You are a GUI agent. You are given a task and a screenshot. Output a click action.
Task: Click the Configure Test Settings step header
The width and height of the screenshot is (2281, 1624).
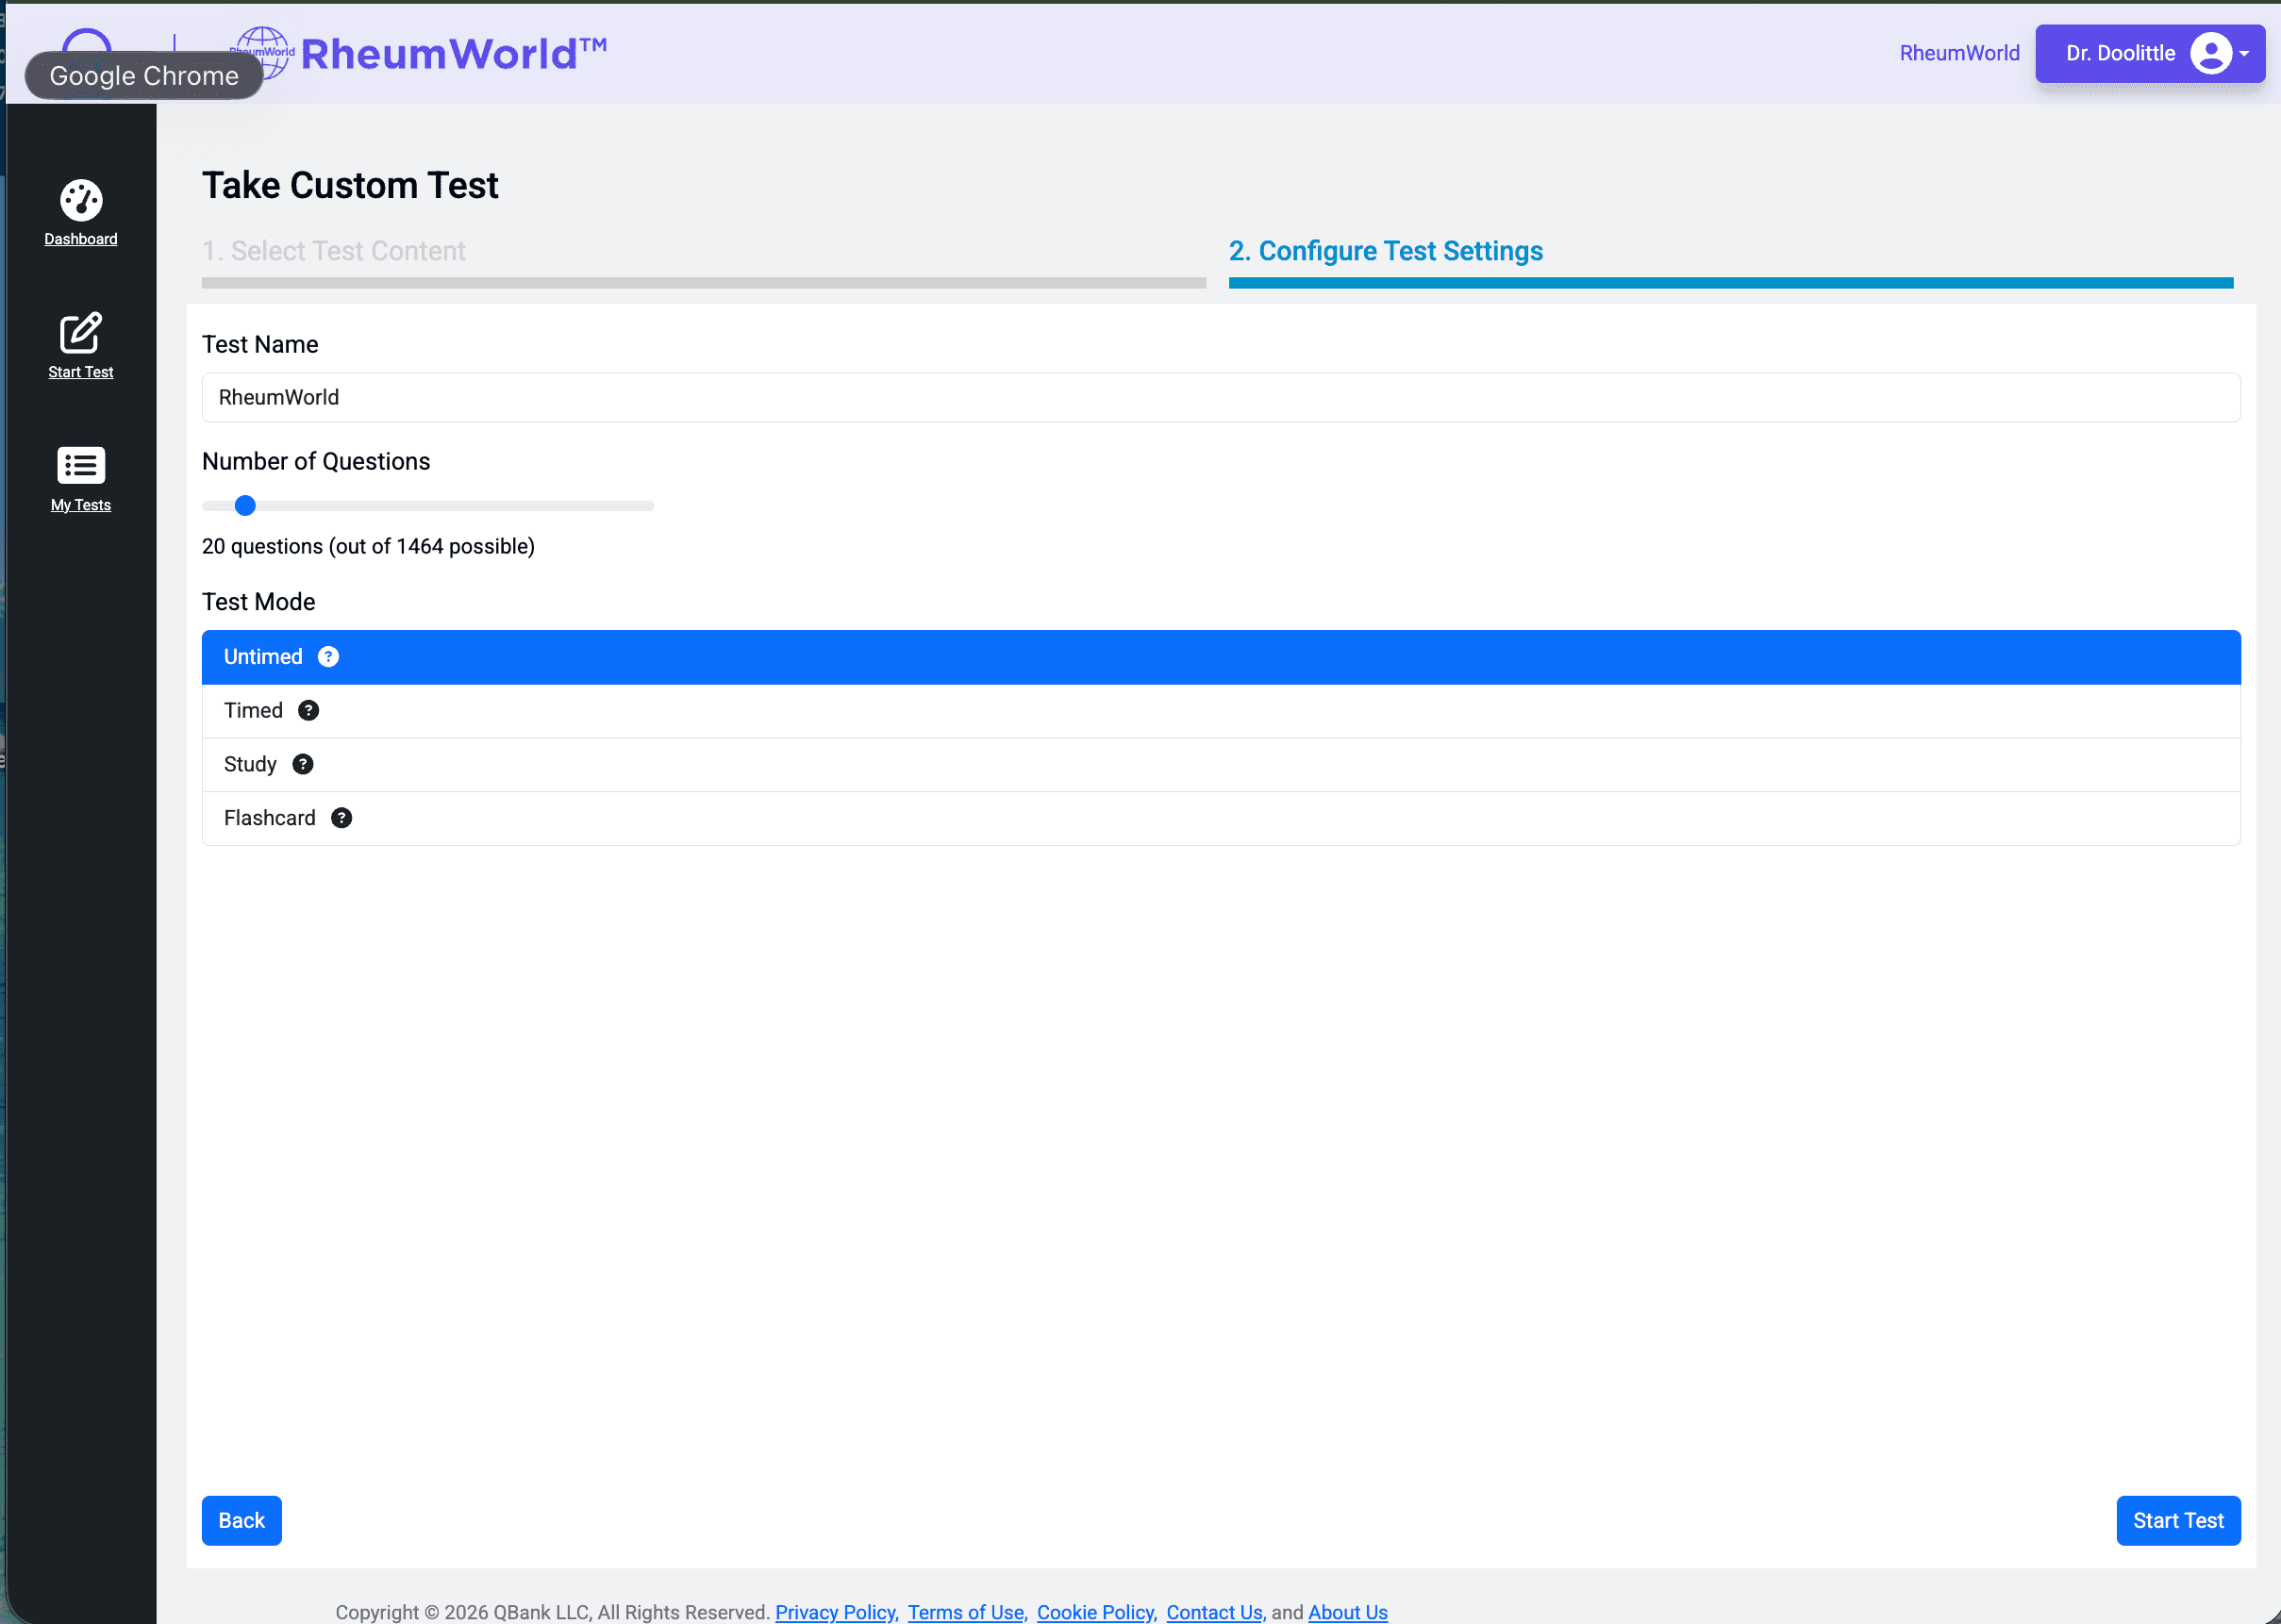(x=1385, y=251)
